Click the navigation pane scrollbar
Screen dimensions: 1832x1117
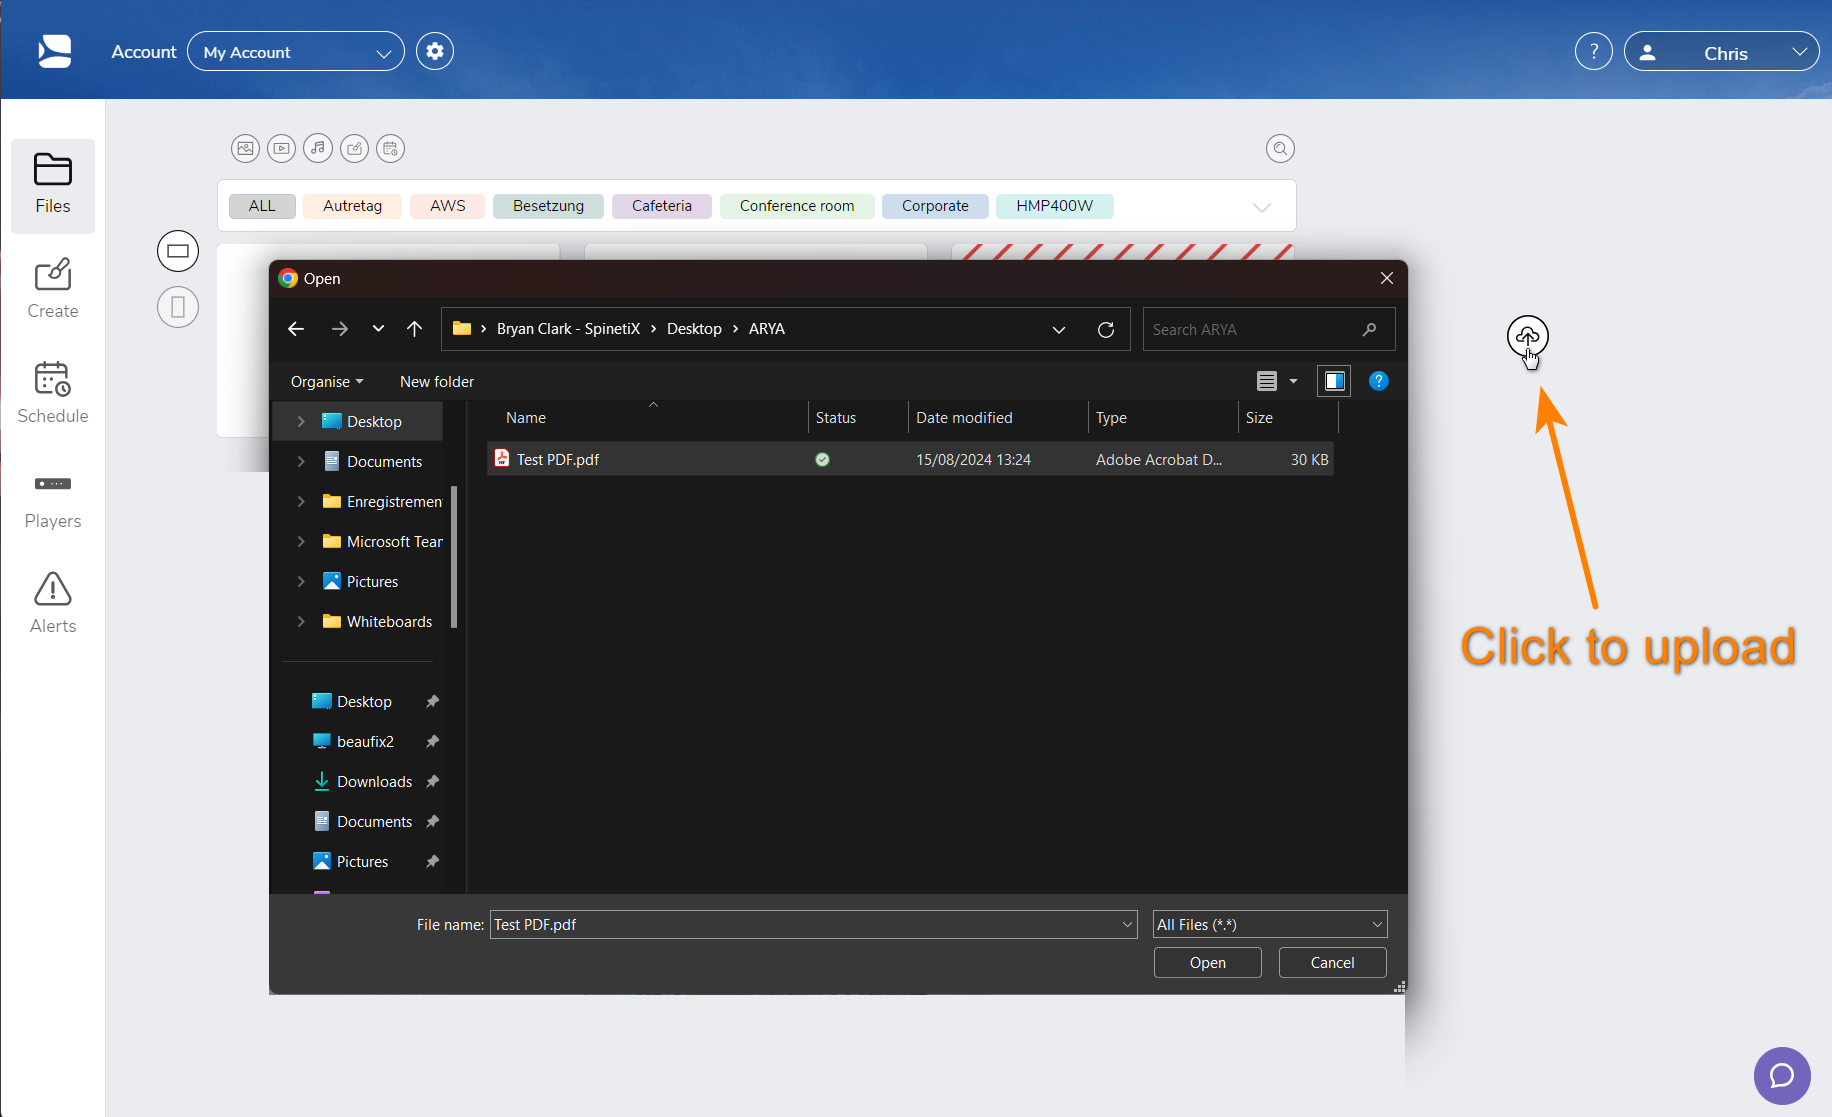pyautogui.click(x=454, y=556)
